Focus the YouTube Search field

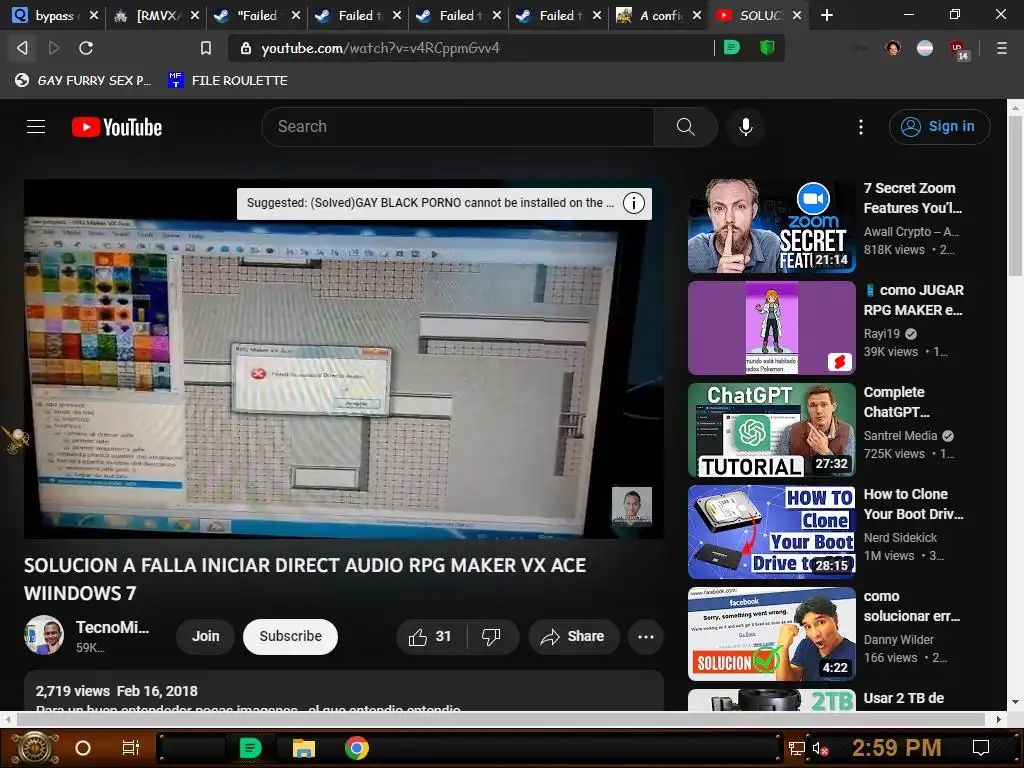(458, 127)
